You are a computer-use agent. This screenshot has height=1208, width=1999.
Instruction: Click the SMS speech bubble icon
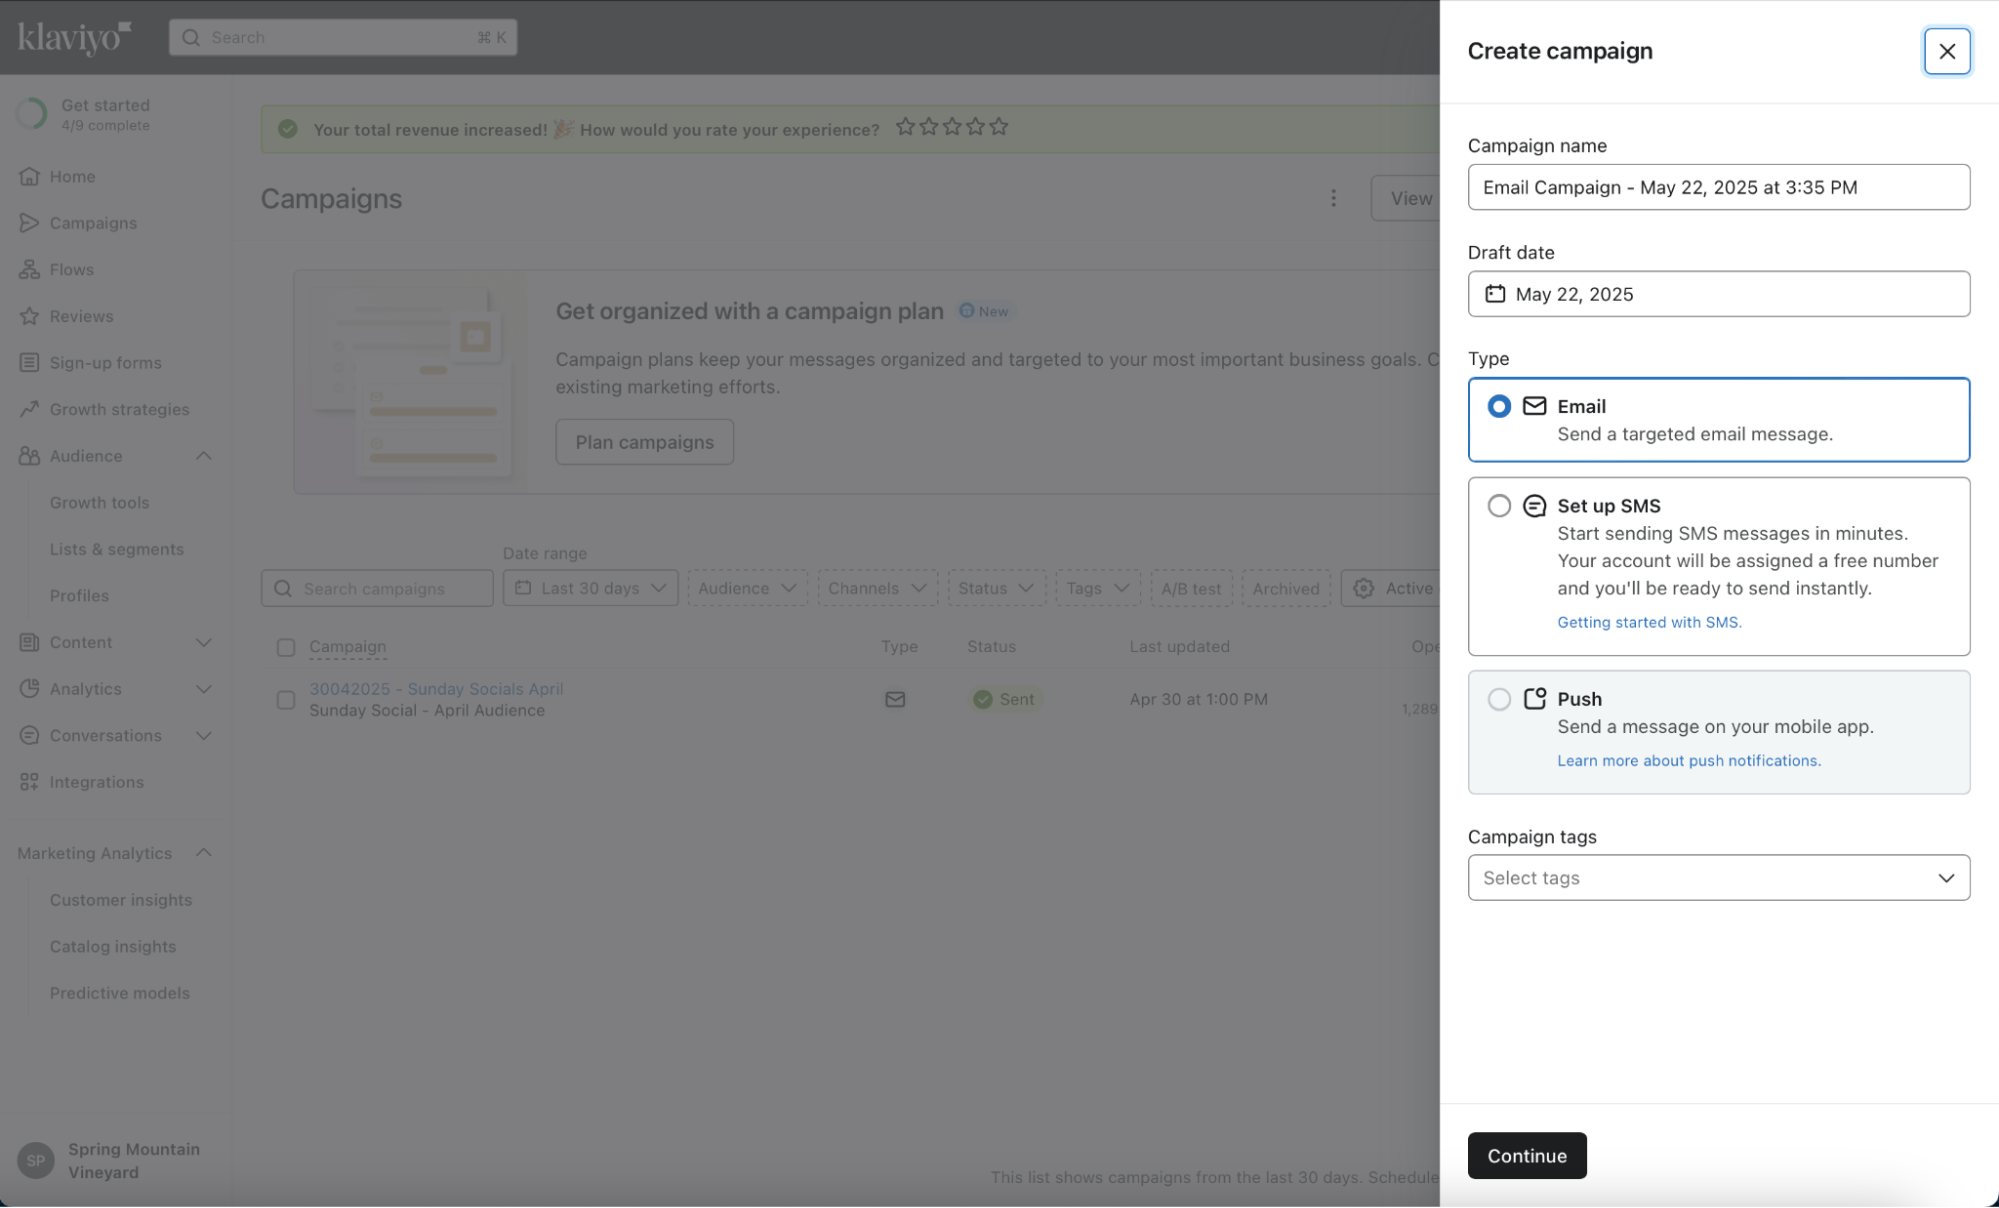click(x=1534, y=506)
